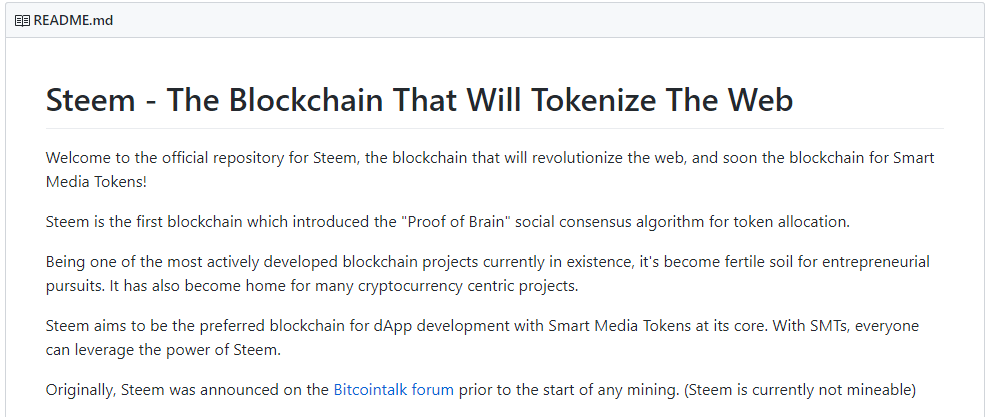Click the "cryptocurrency centric projects" text
This screenshot has width=990, height=417.
pos(468,286)
